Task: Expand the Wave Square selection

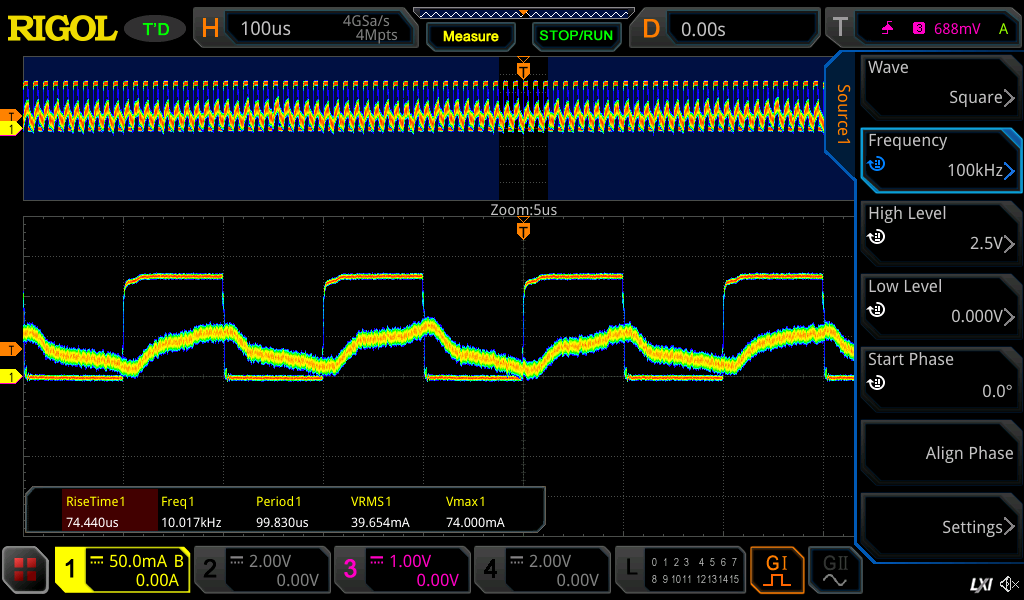Action: [x=940, y=84]
